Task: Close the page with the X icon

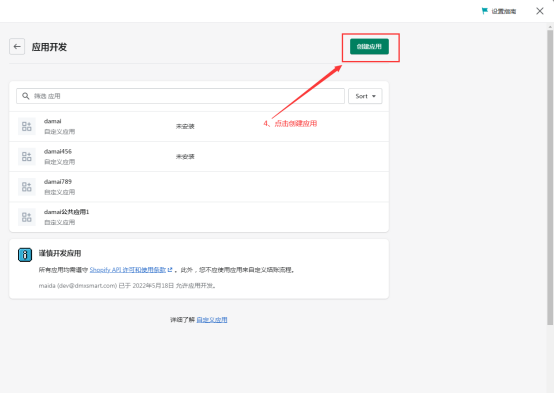Action: pos(540,11)
